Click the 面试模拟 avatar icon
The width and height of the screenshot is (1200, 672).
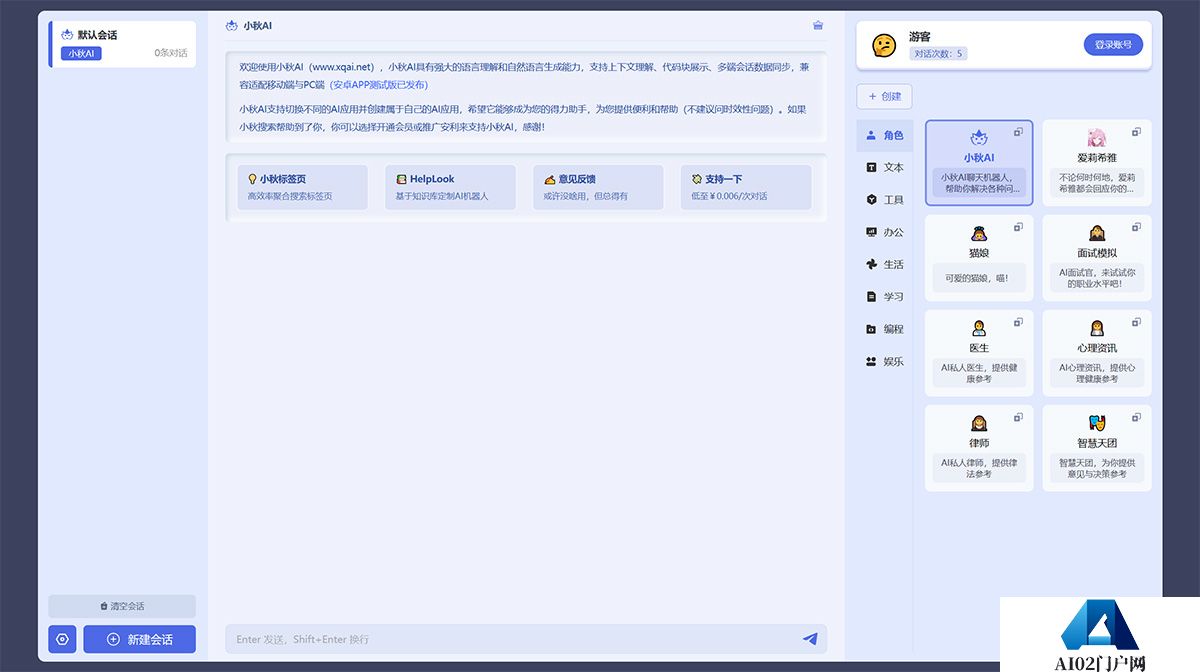(1097, 233)
